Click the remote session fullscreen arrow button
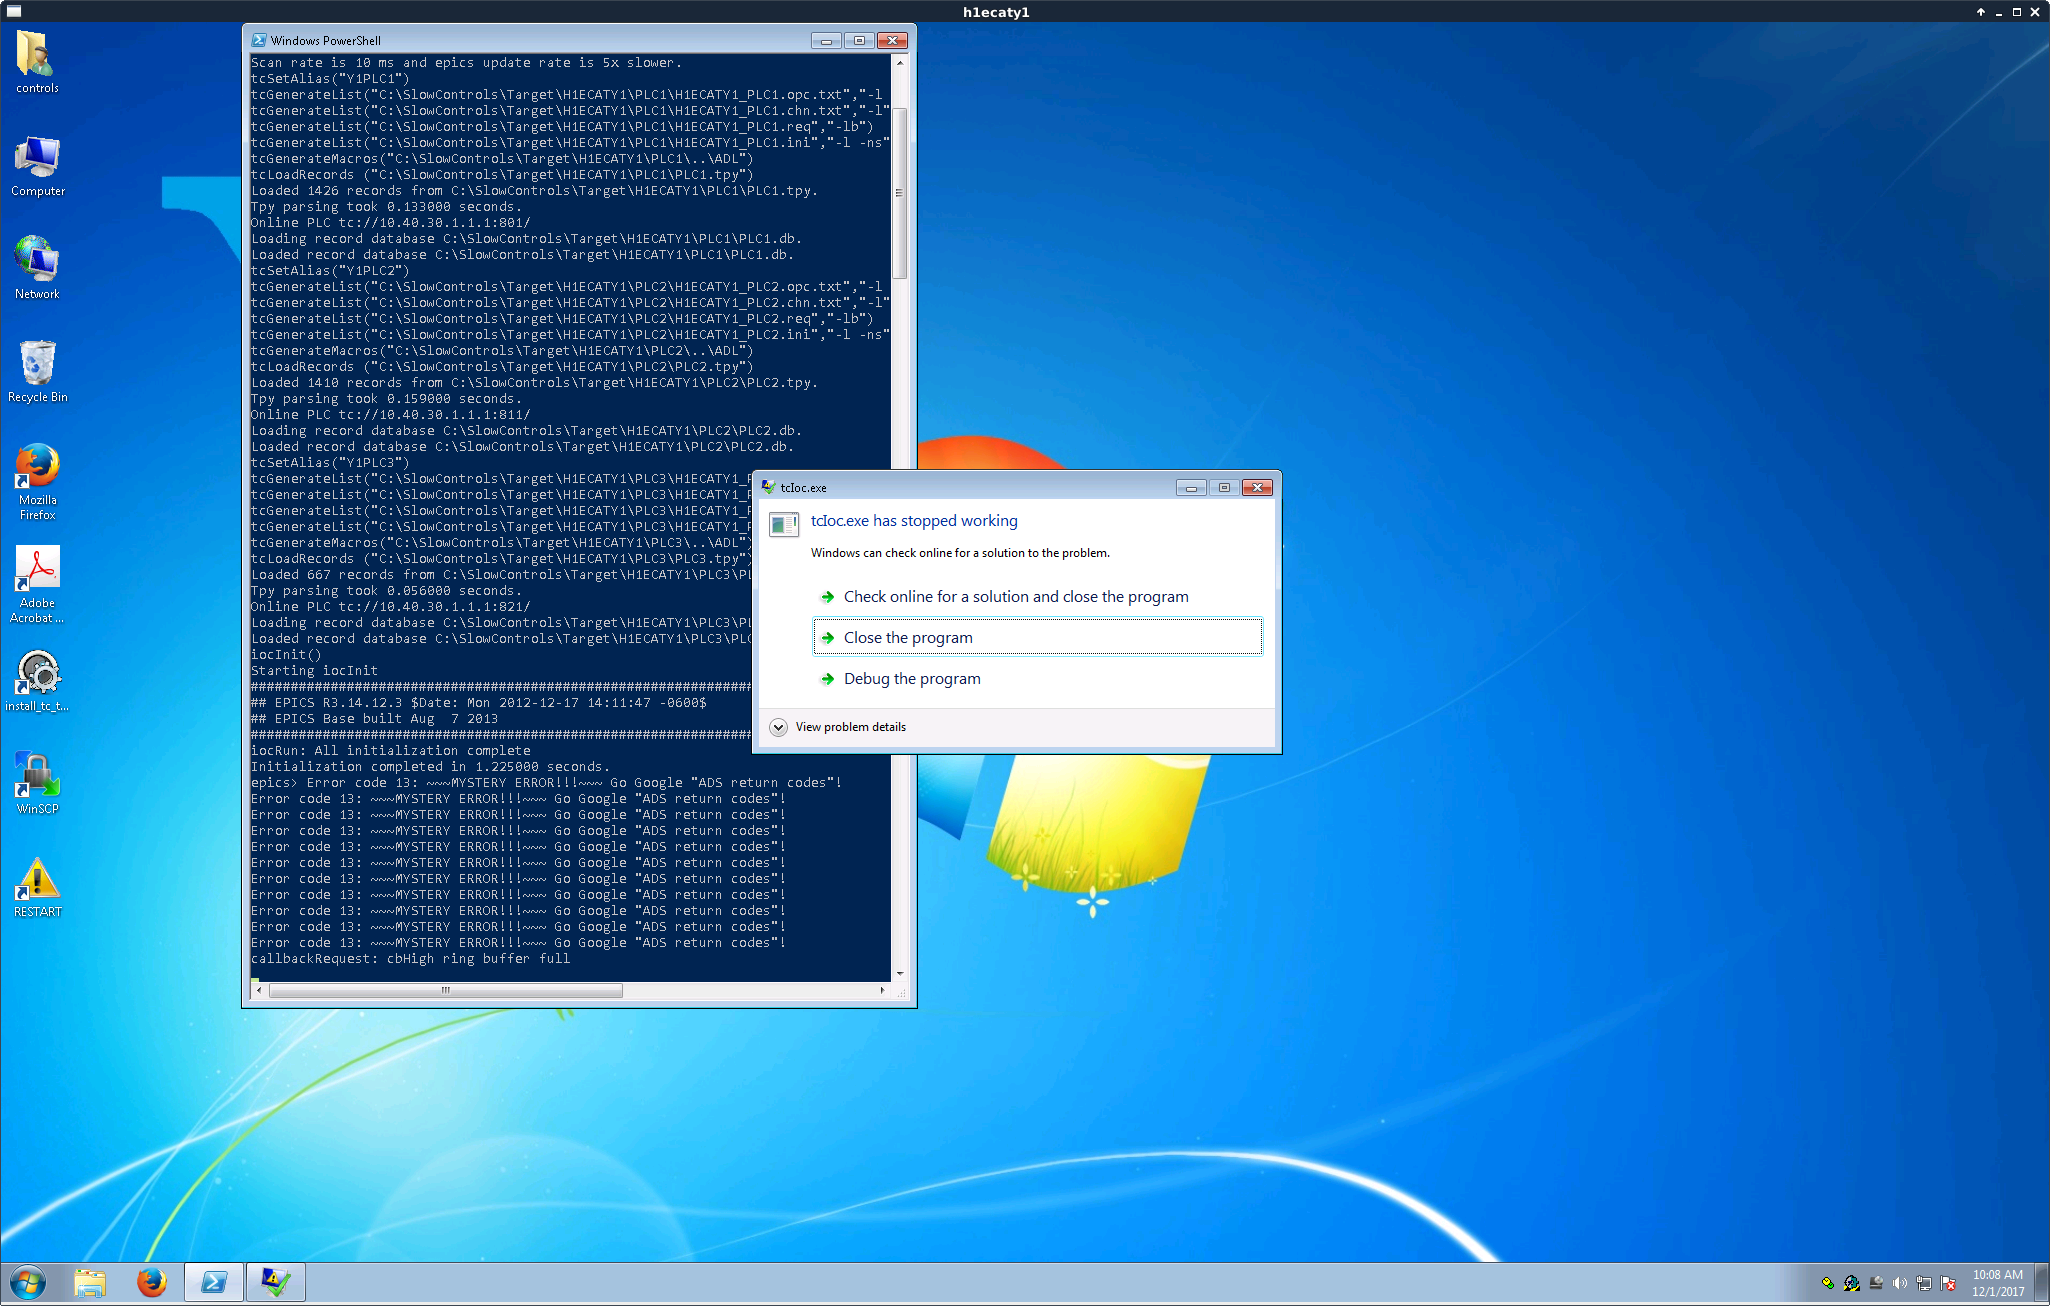 tap(1980, 12)
